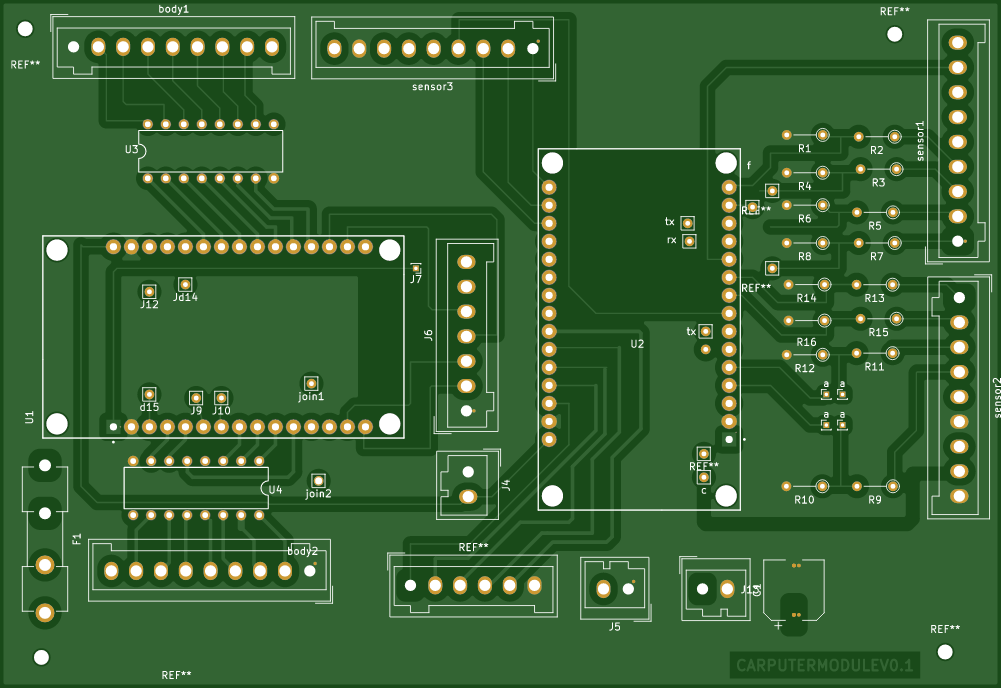
Task: Select the J5 connector footprint
Action: pos(615,588)
